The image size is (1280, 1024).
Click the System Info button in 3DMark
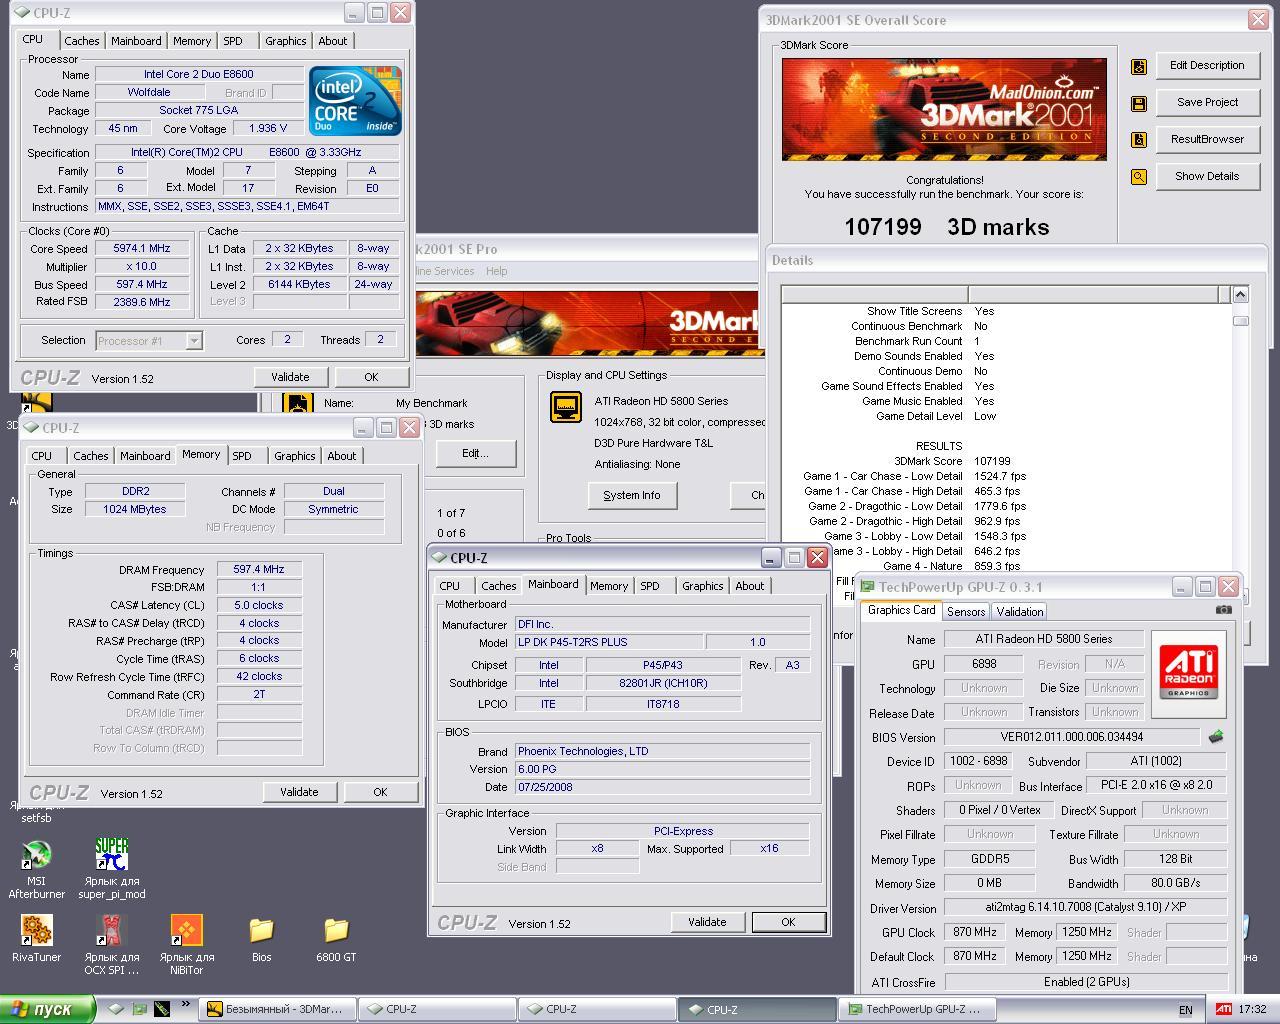coord(631,495)
